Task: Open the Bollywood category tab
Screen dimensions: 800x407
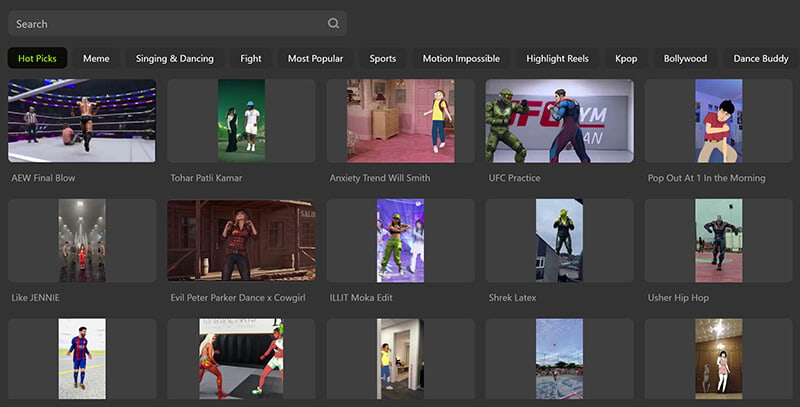Action: (x=685, y=59)
